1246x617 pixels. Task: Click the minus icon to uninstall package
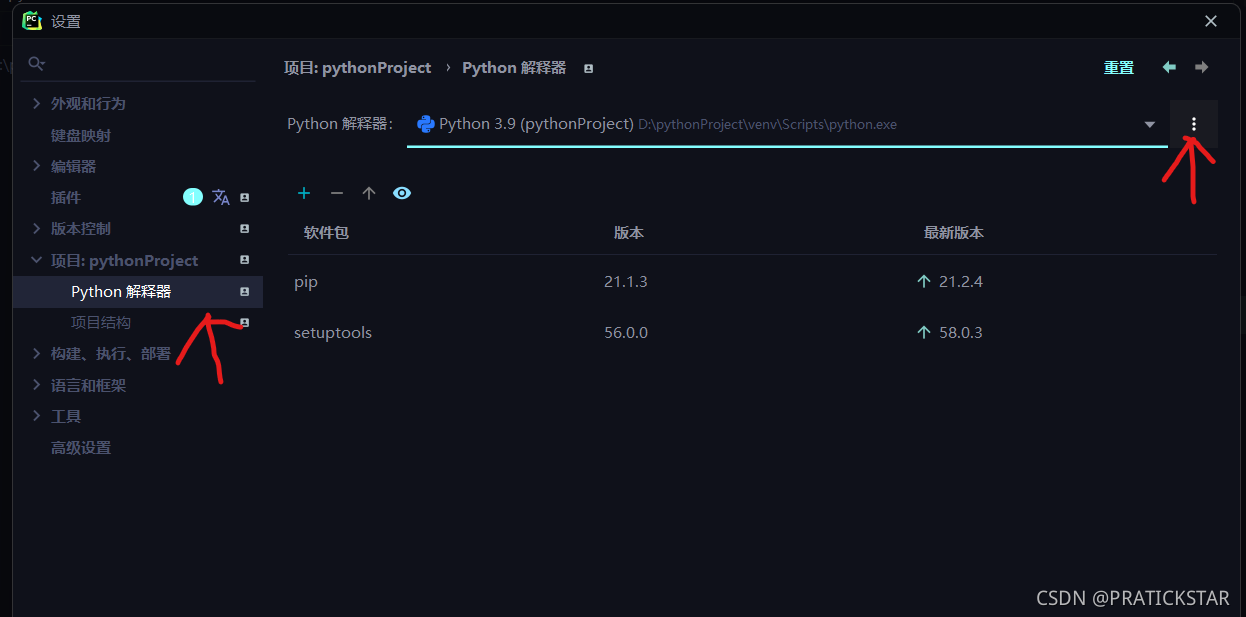(337, 193)
